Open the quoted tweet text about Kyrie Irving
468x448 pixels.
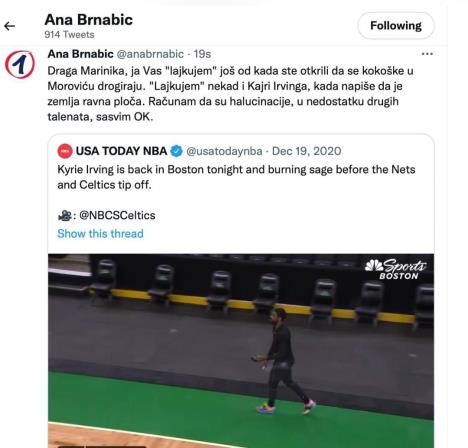click(x=236, y=177)
